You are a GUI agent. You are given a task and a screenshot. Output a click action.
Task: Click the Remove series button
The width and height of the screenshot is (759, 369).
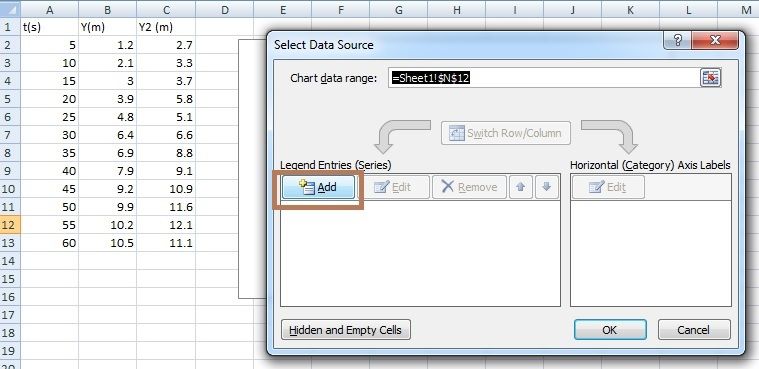coord(469,187)
